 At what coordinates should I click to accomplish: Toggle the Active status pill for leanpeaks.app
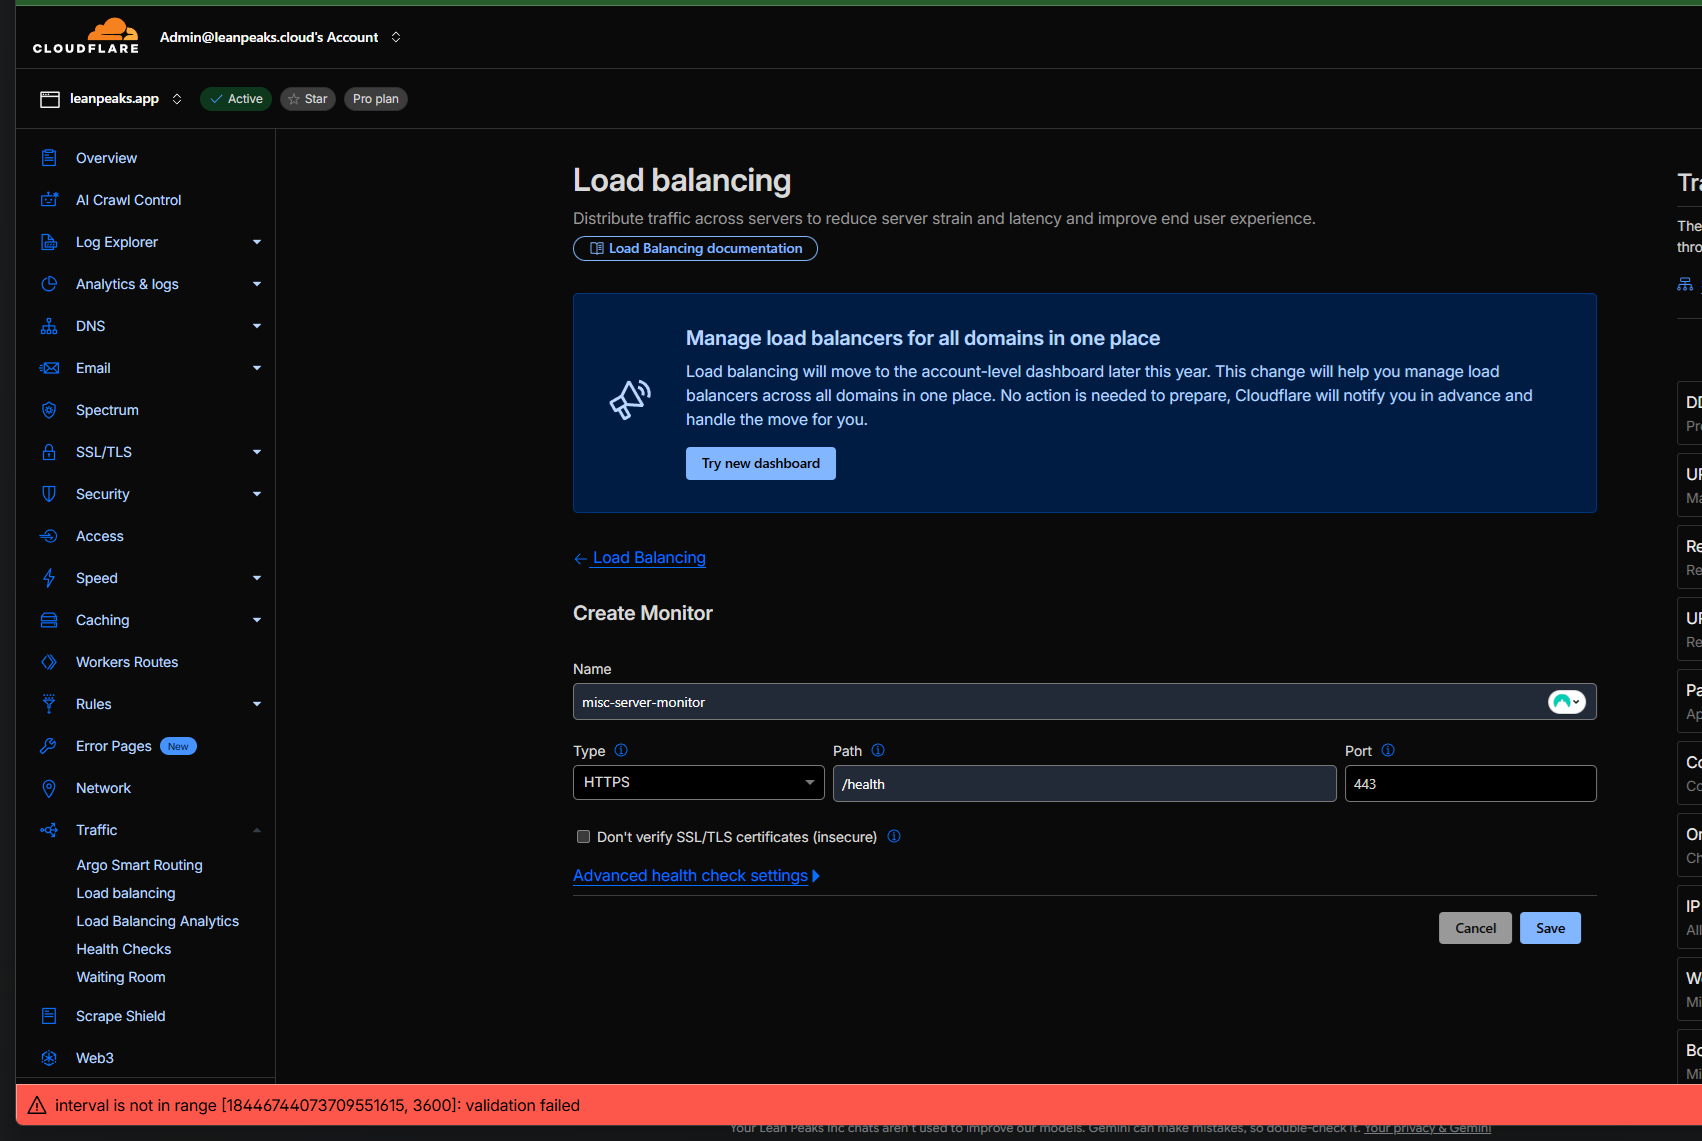click(235, 98)
